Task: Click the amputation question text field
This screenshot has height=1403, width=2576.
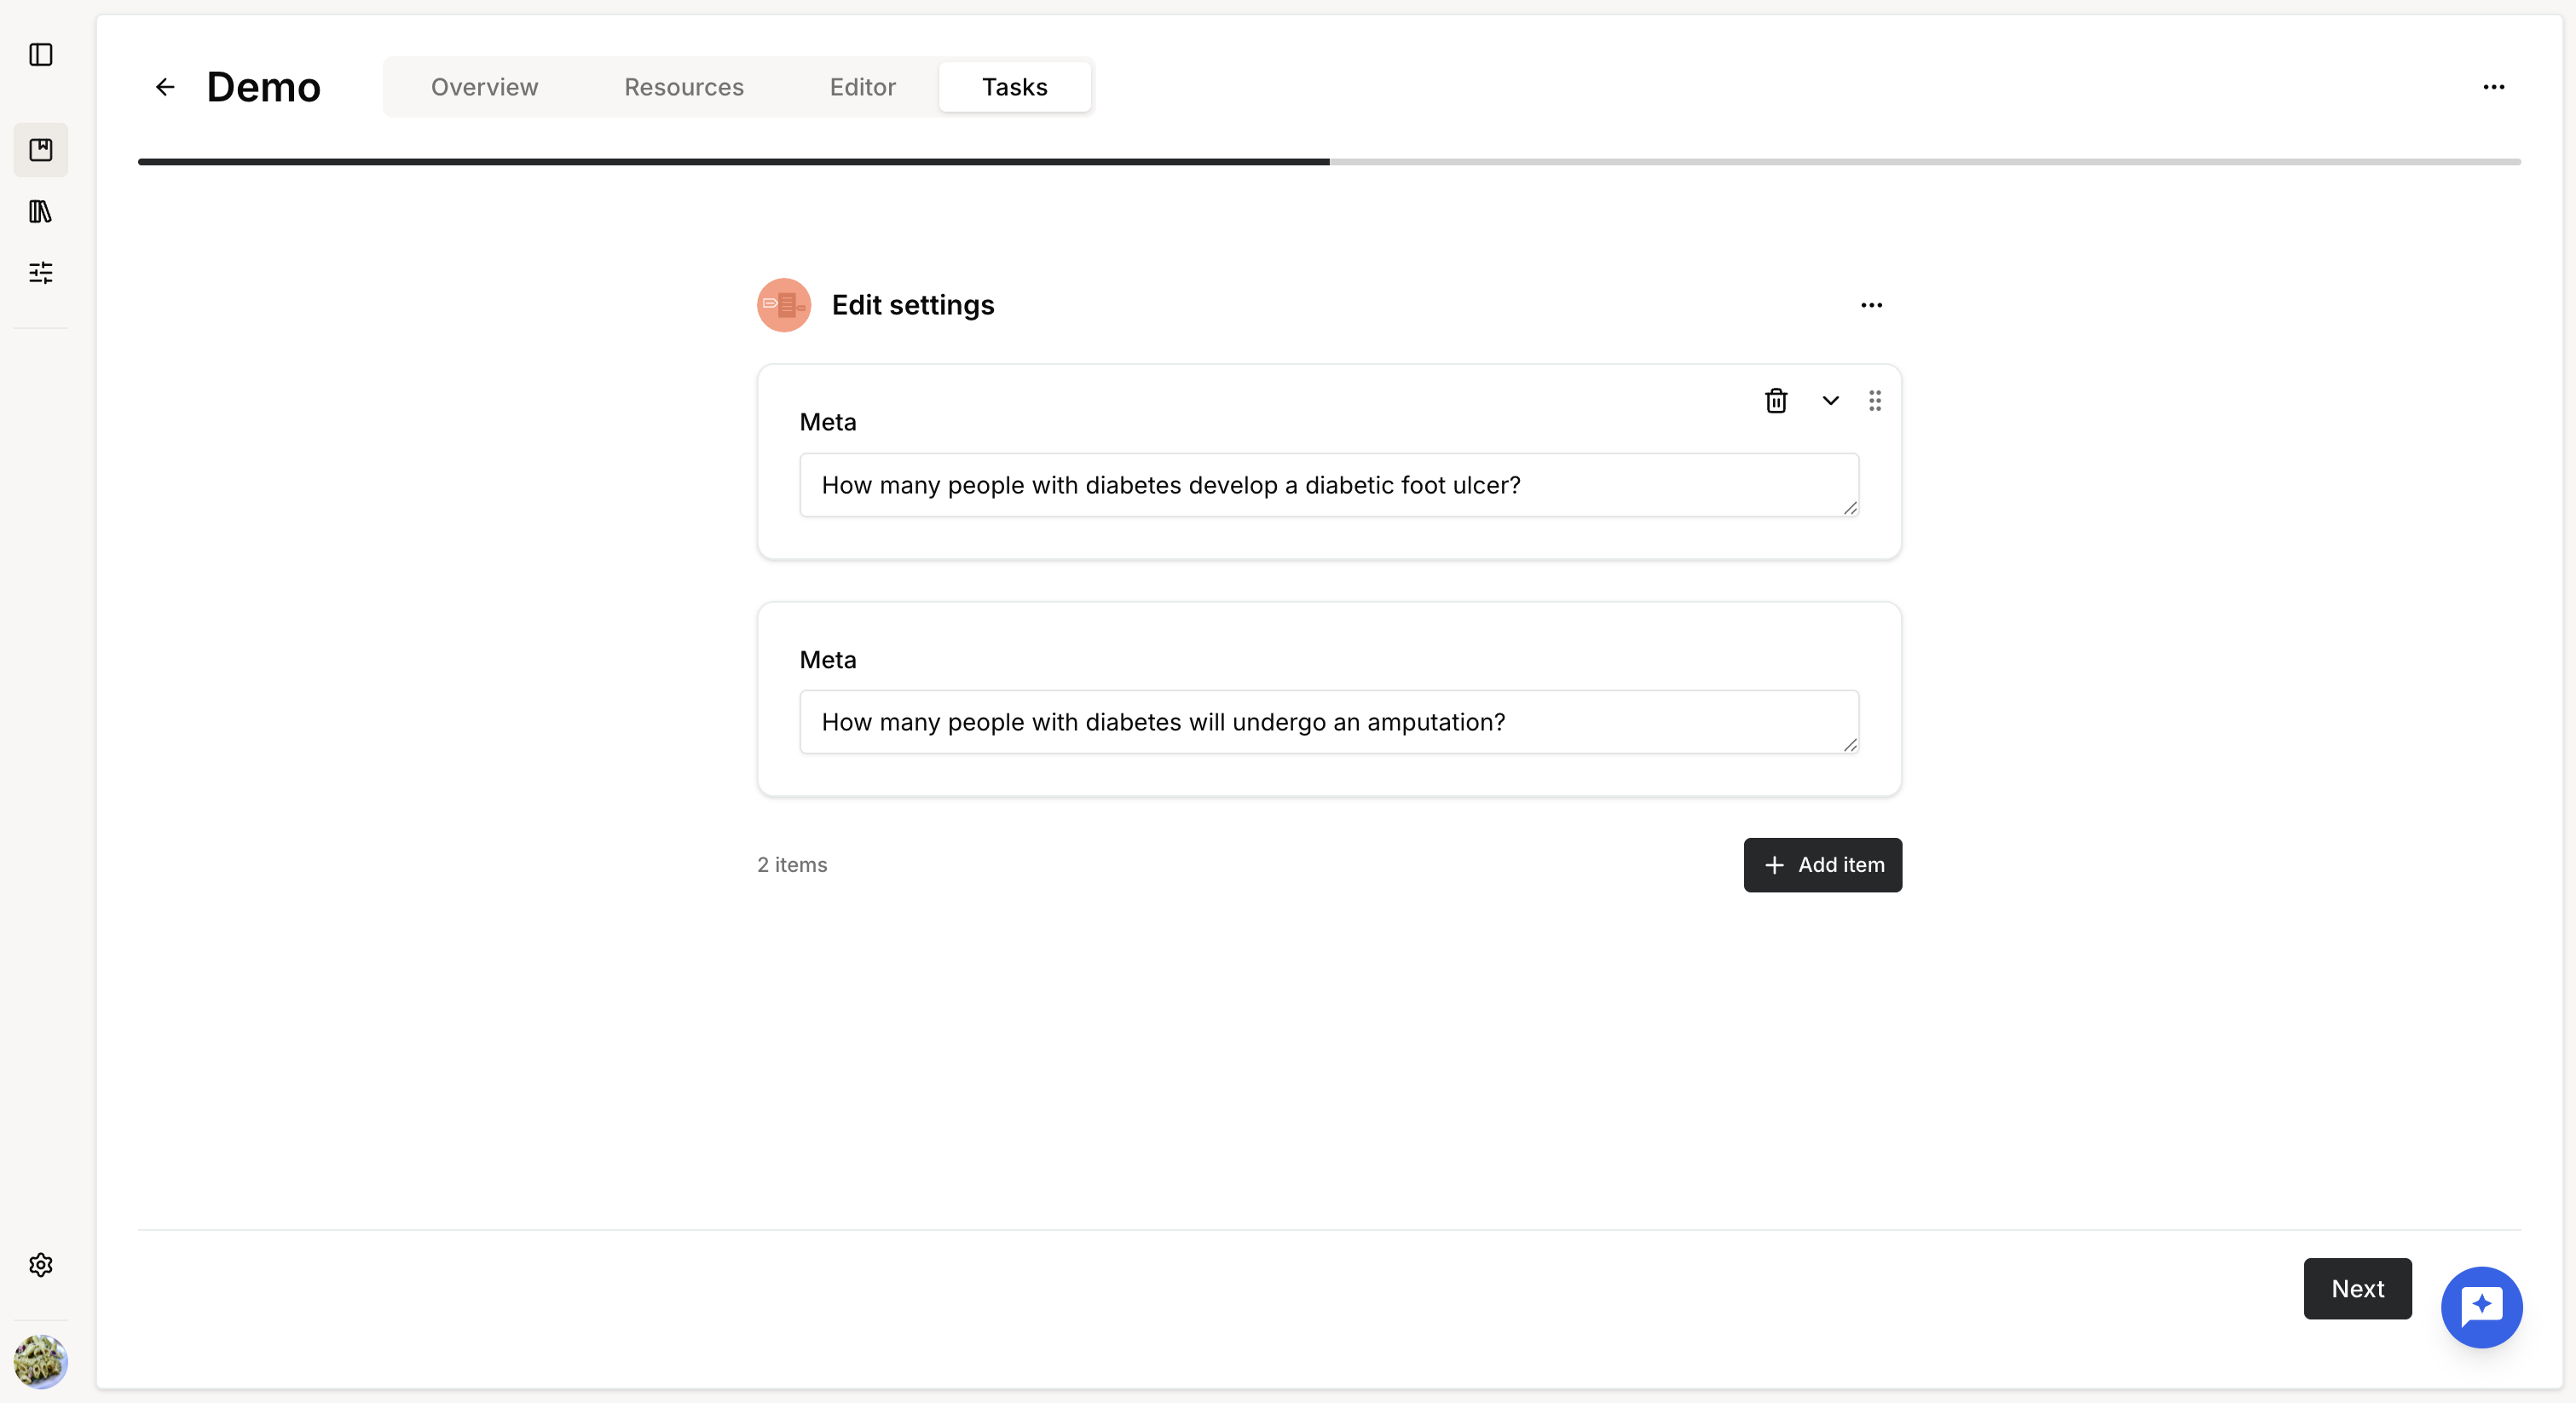Action: pos(1328,722)
